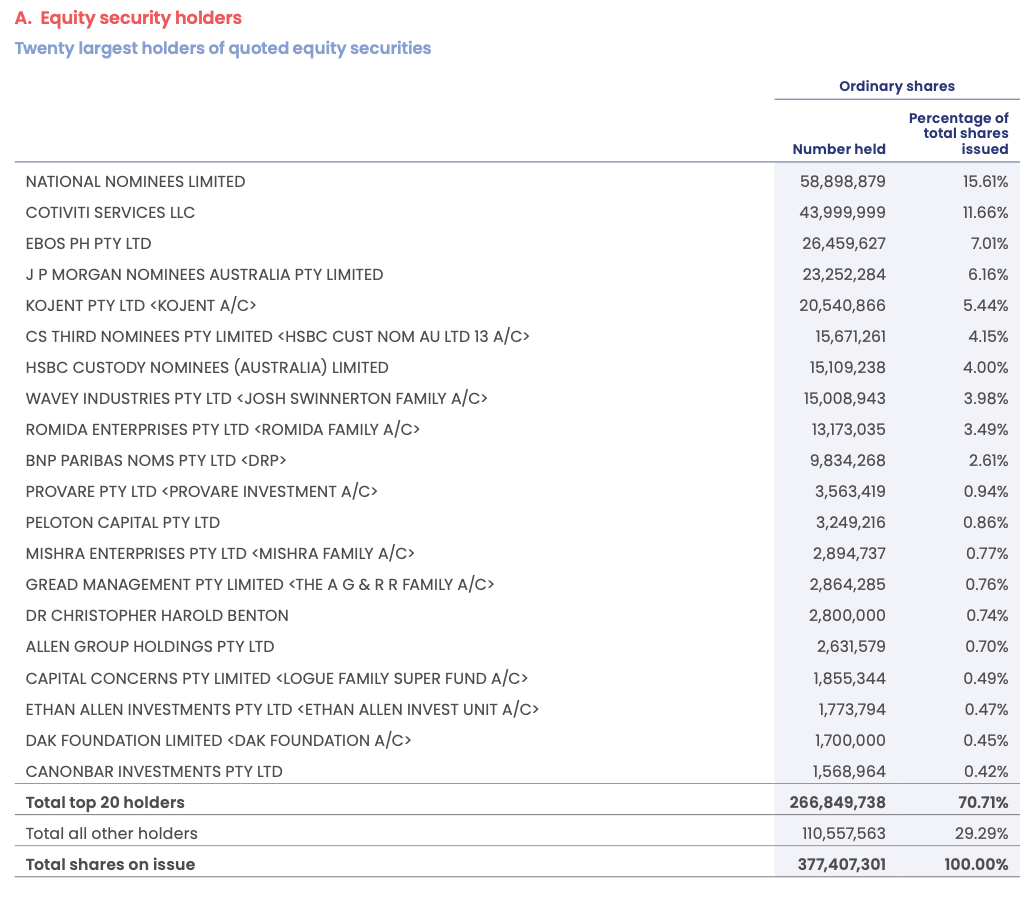The image size is (1031, 897).
Task: Select BNP PARIBAS NOMS PTY LTD row
Action: pos(156,460)
